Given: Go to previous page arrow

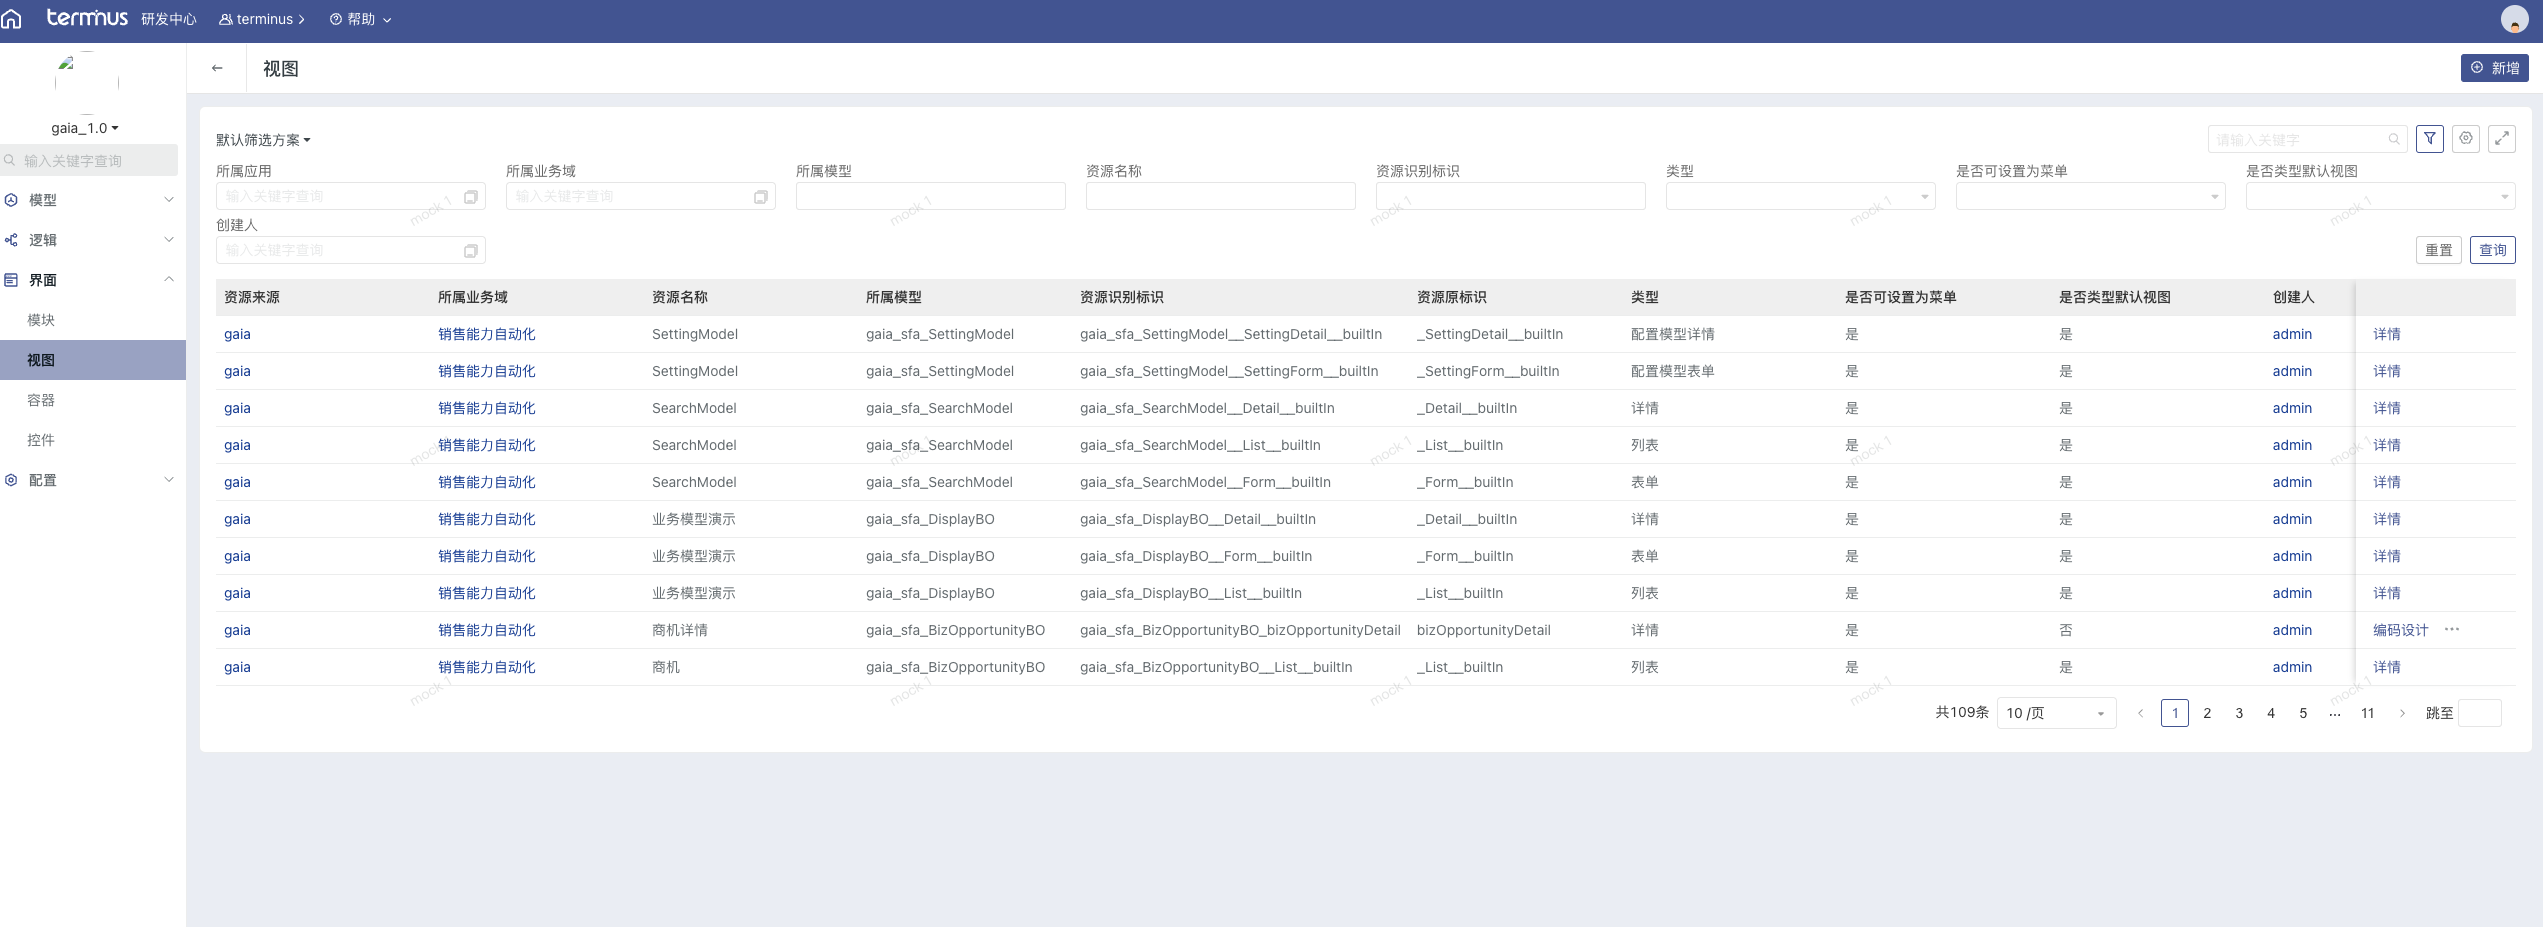Looking at the screenshot, I should 2140,713.
